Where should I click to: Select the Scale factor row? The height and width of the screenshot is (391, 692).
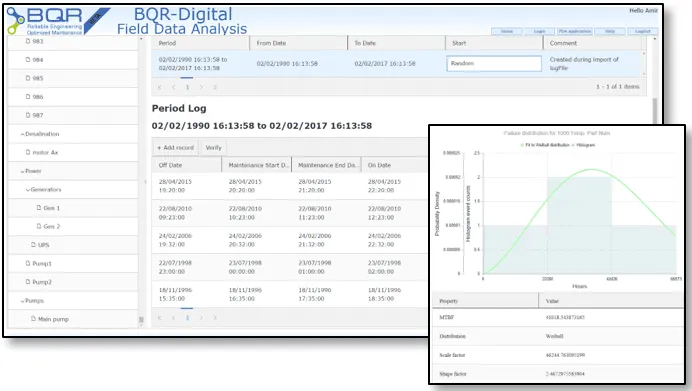[x=558, y=355]
